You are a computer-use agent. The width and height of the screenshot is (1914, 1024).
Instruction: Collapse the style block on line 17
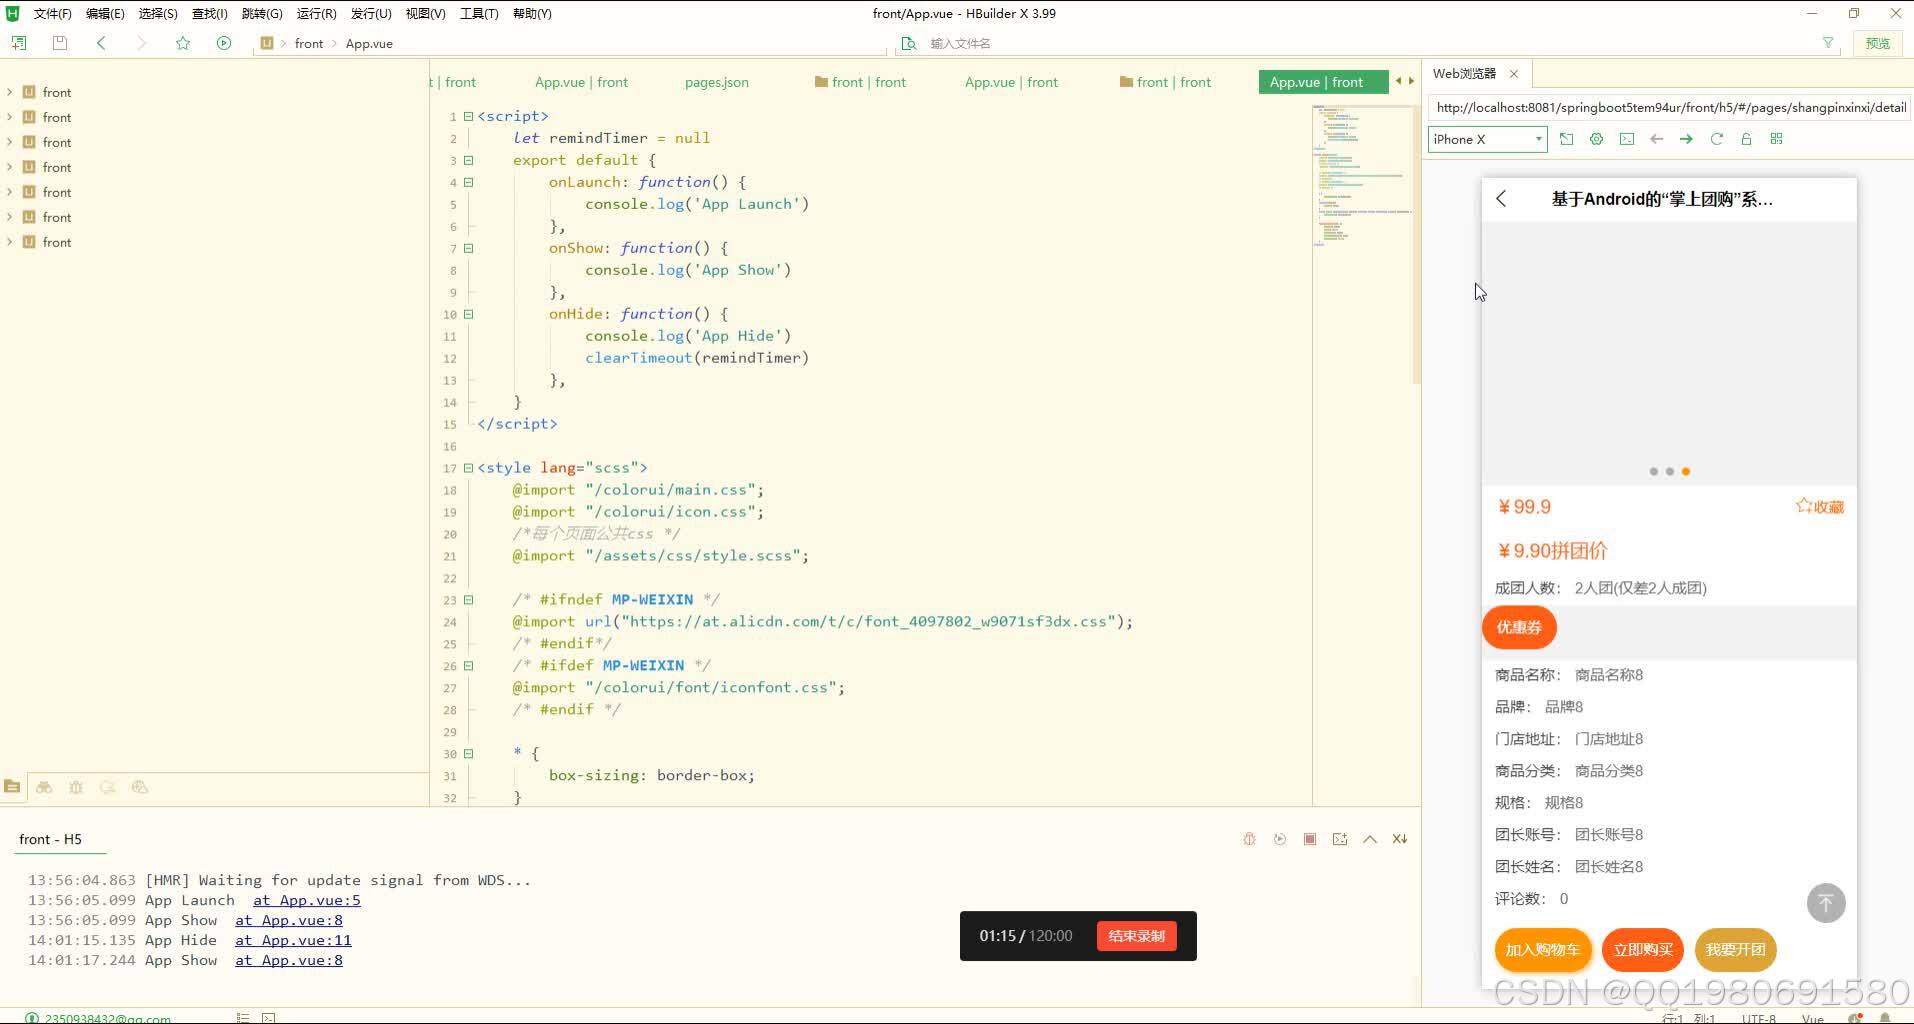click(468, 468)
